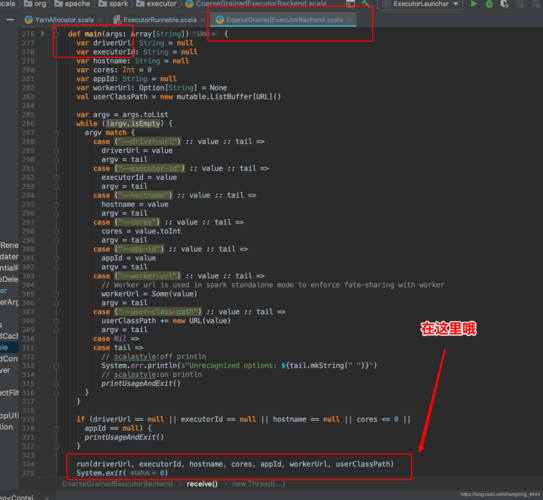The width and height of the screenshot is (543, 500).
Task: Collapse the side panel with minus icon
Action: coord(10,20)
